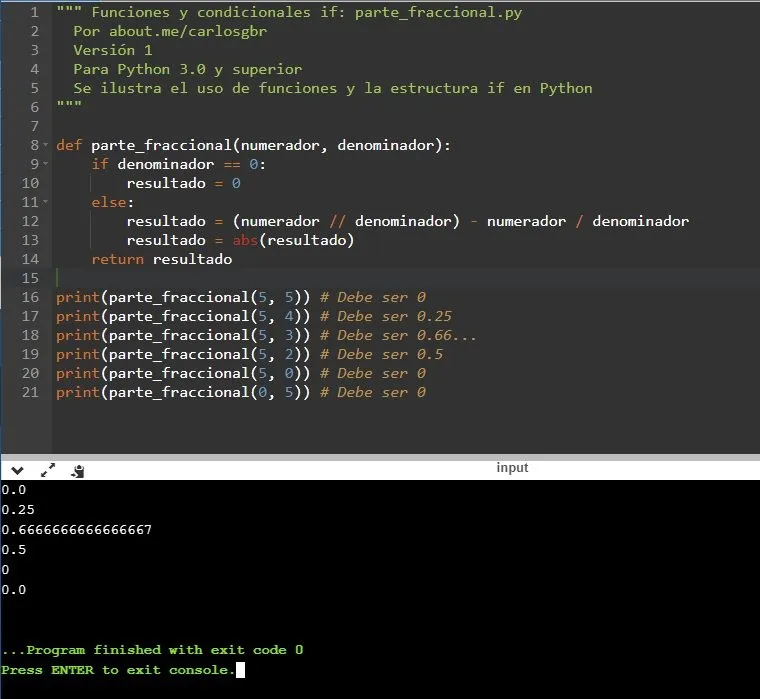Place the cursor on empty line 15

click(x=406, y=278)
